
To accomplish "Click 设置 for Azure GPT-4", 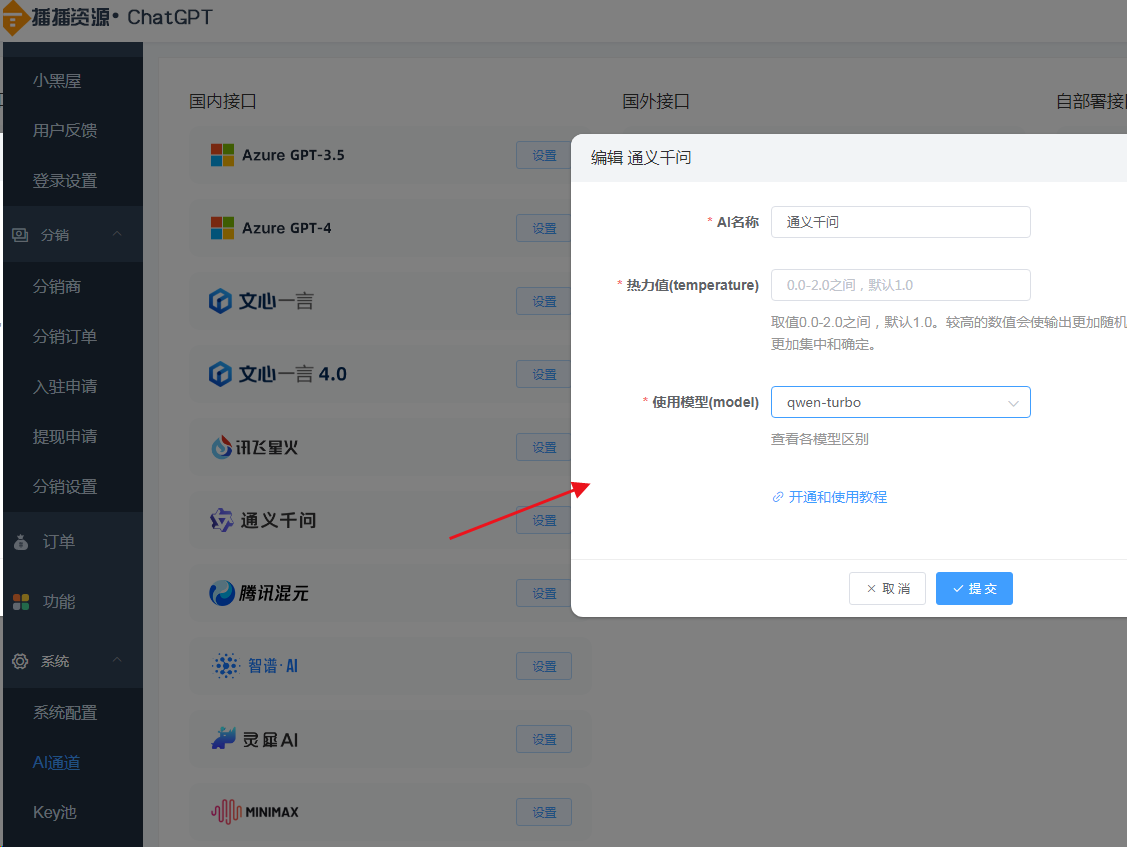I will (544, 228).
